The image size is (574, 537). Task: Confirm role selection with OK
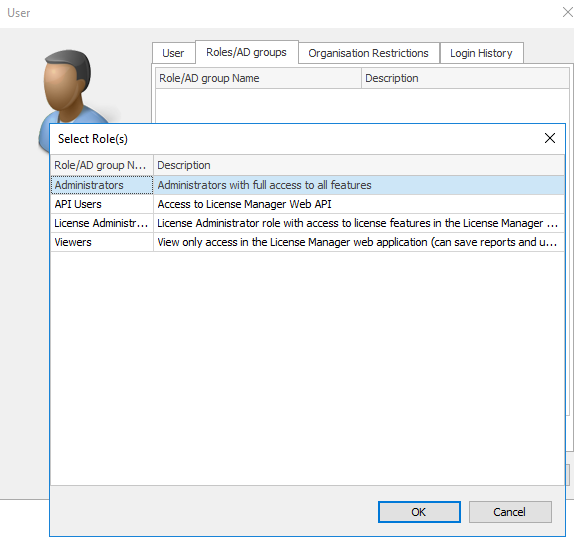pos(419,512)
